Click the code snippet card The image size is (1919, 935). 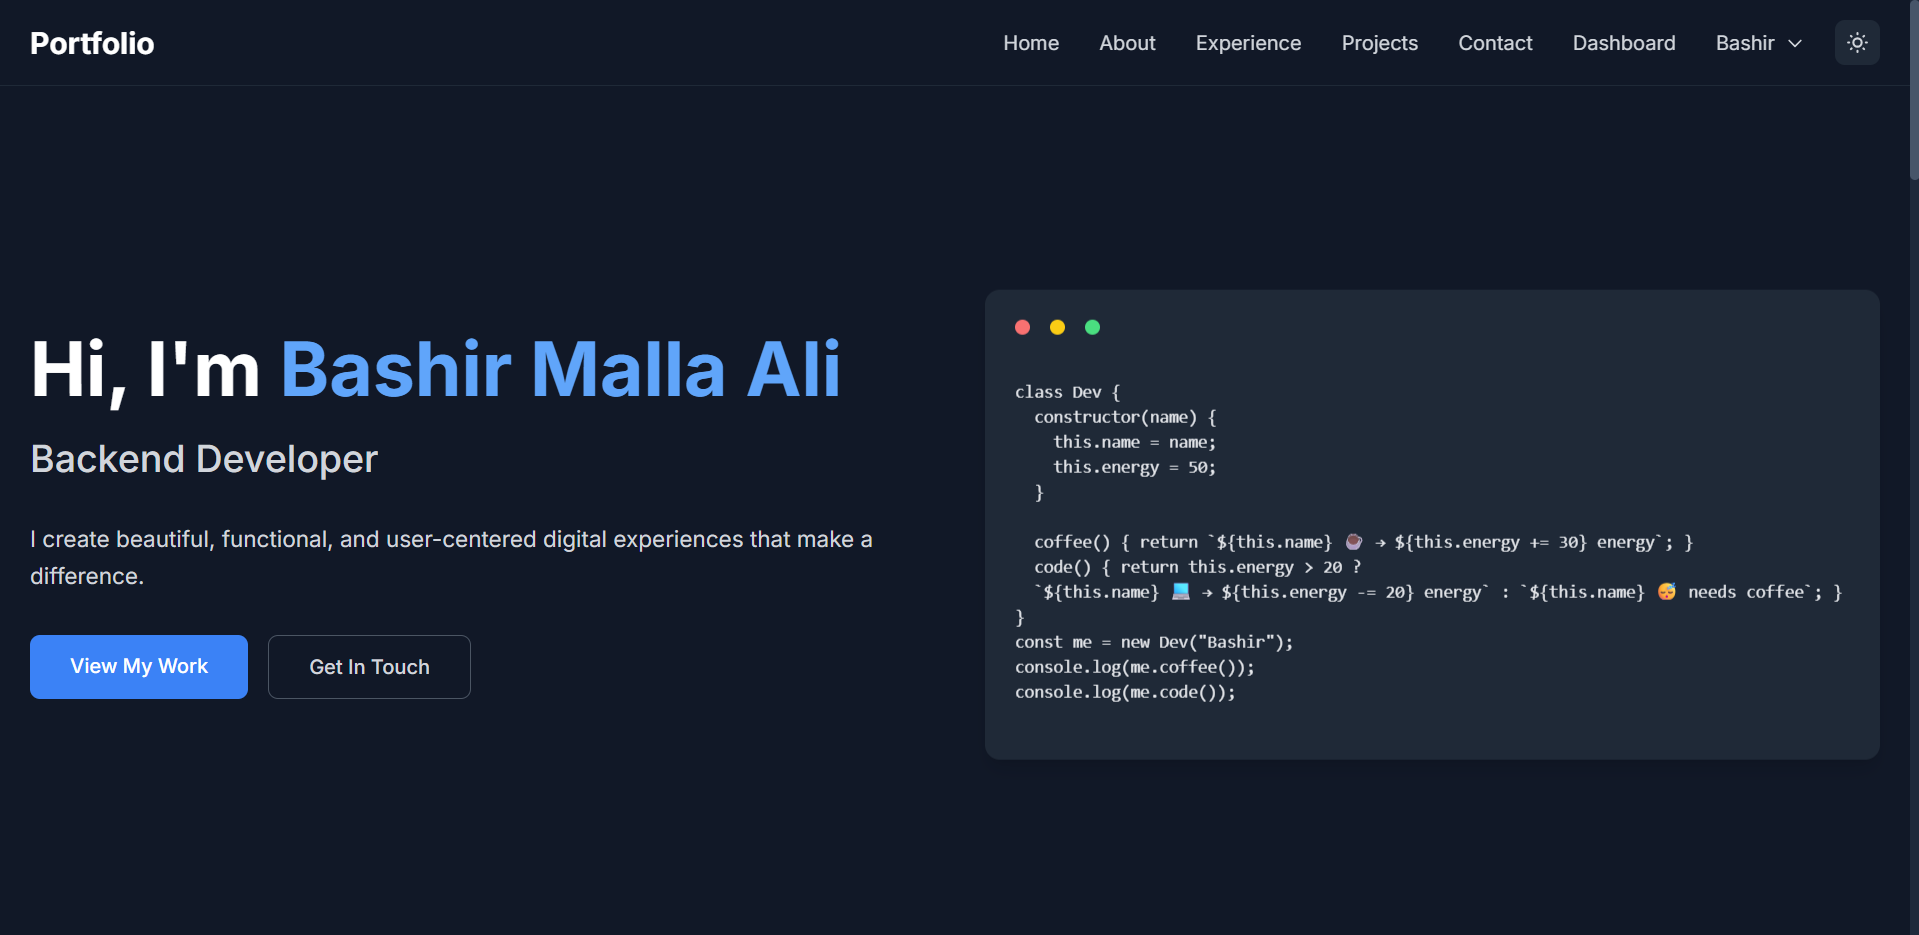click(1432, 525)
